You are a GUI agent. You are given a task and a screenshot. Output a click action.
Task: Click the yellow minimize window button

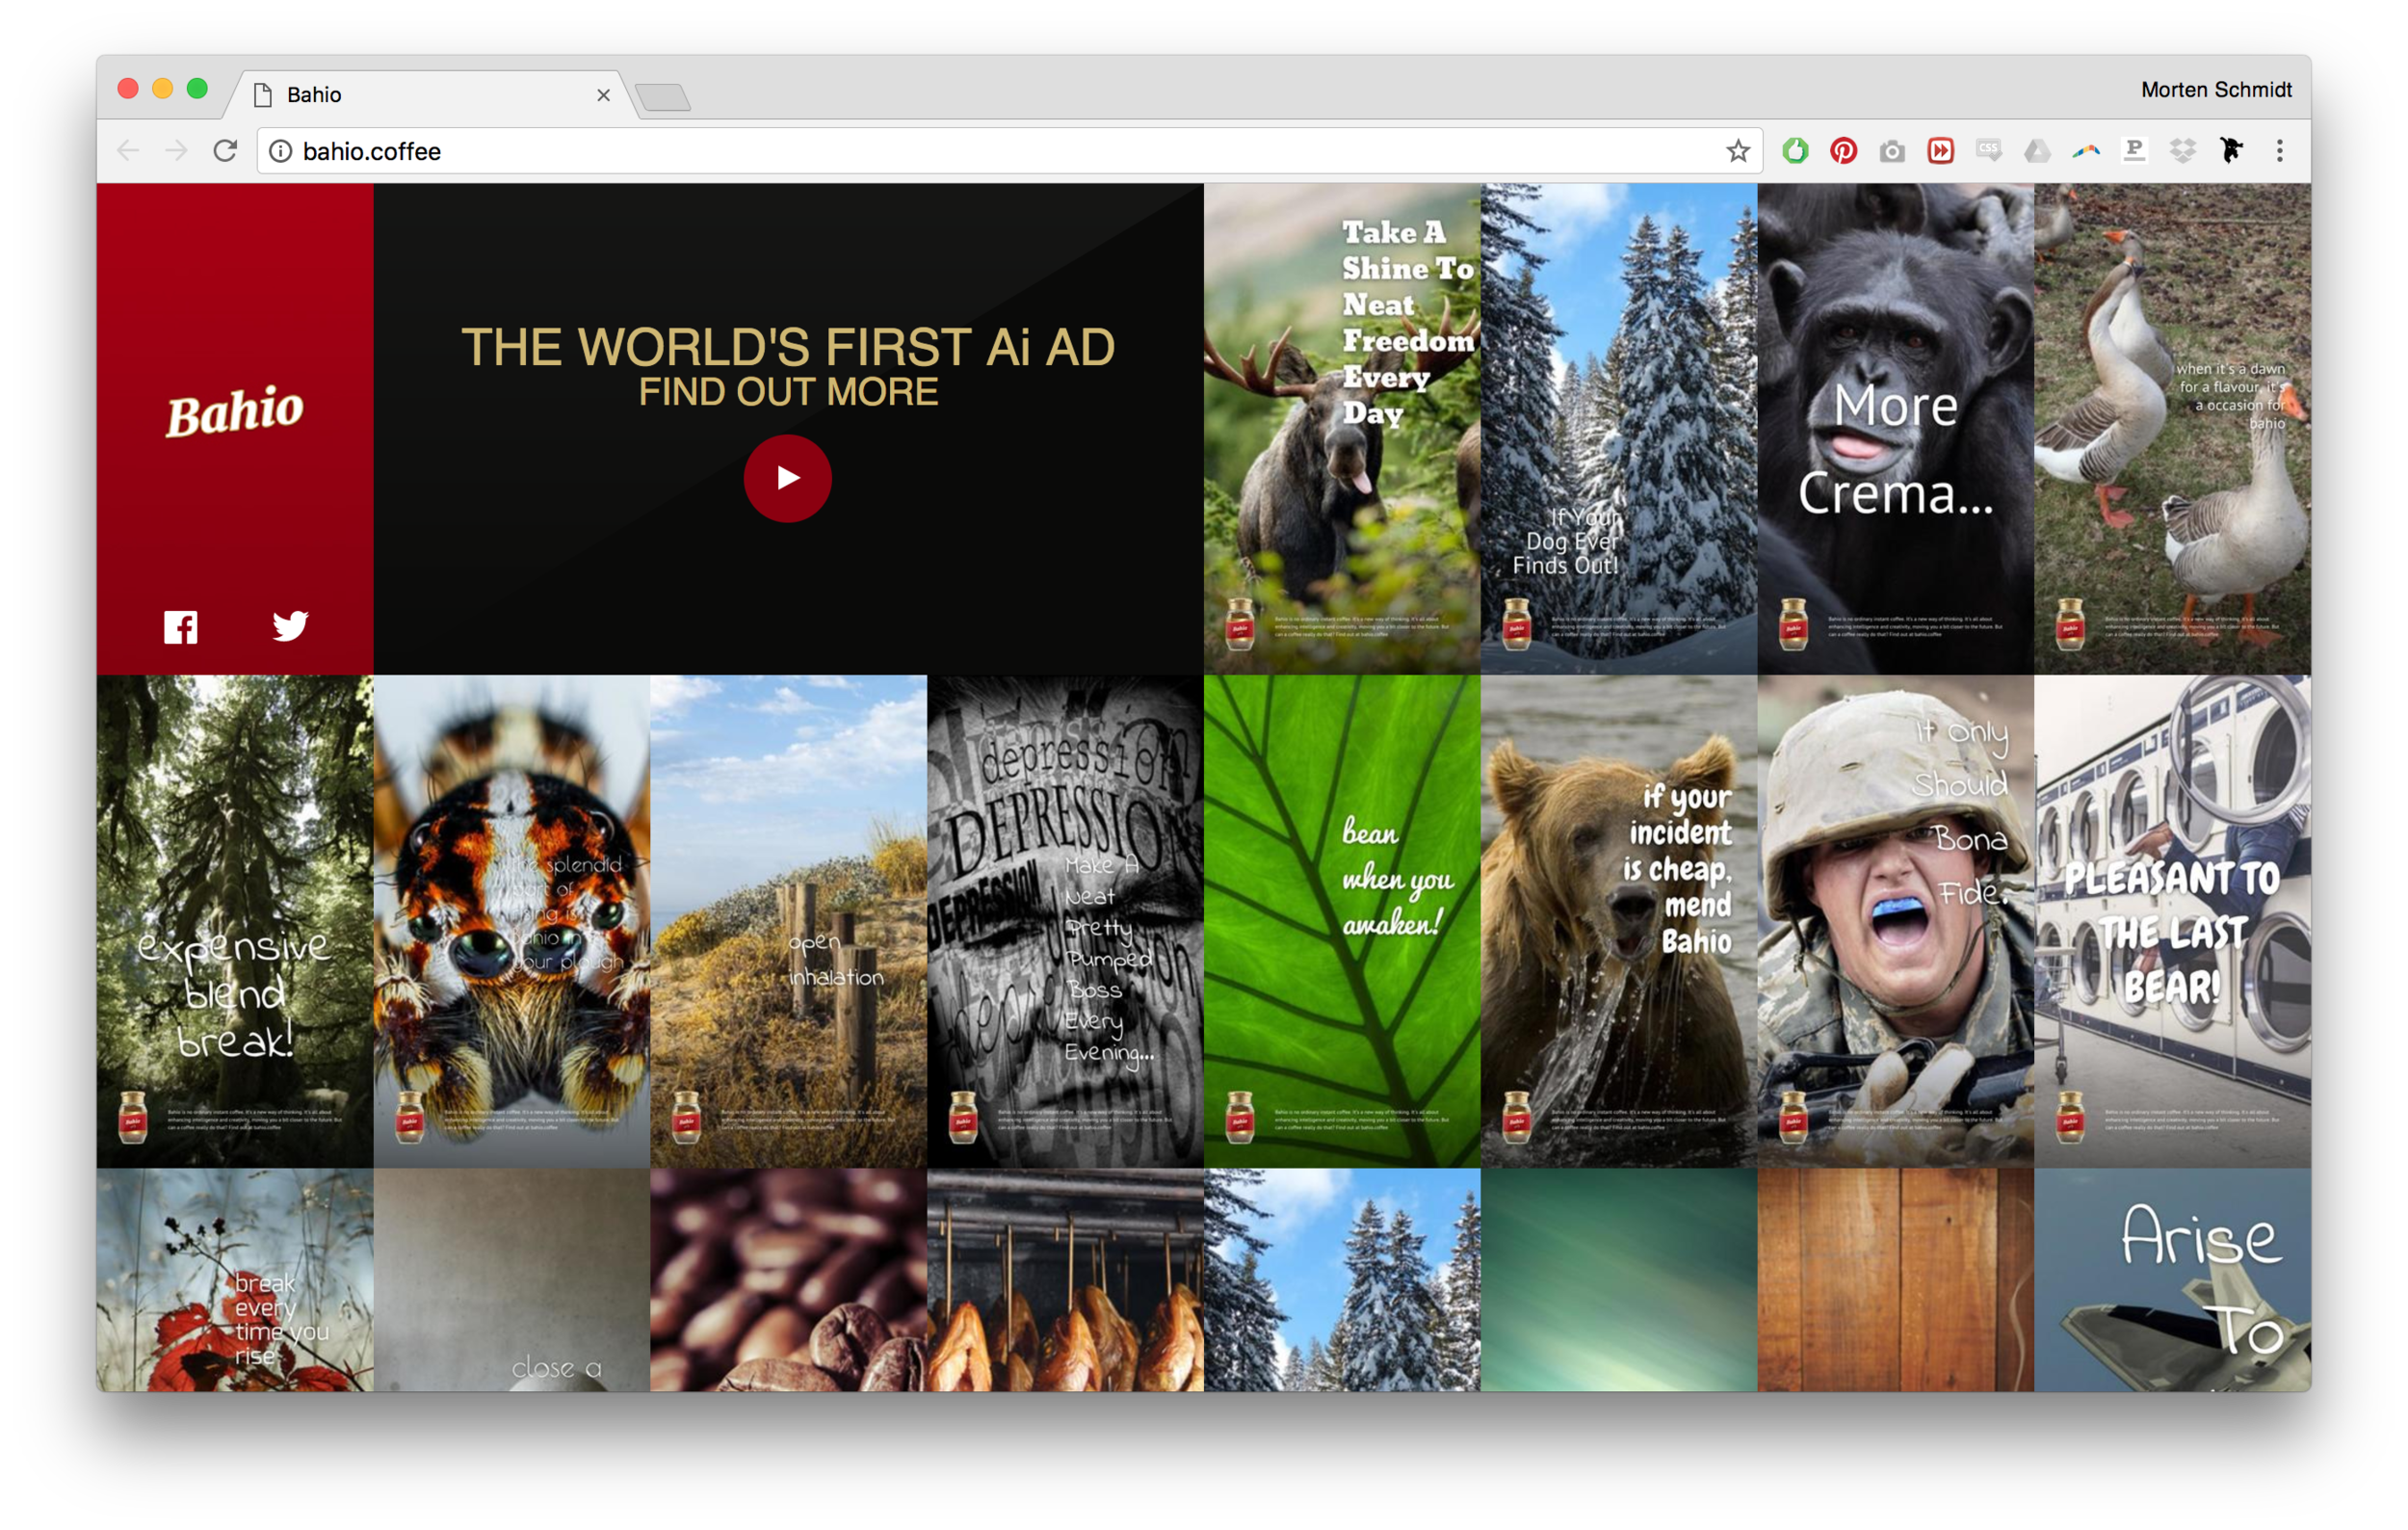[x=163, y=88]
